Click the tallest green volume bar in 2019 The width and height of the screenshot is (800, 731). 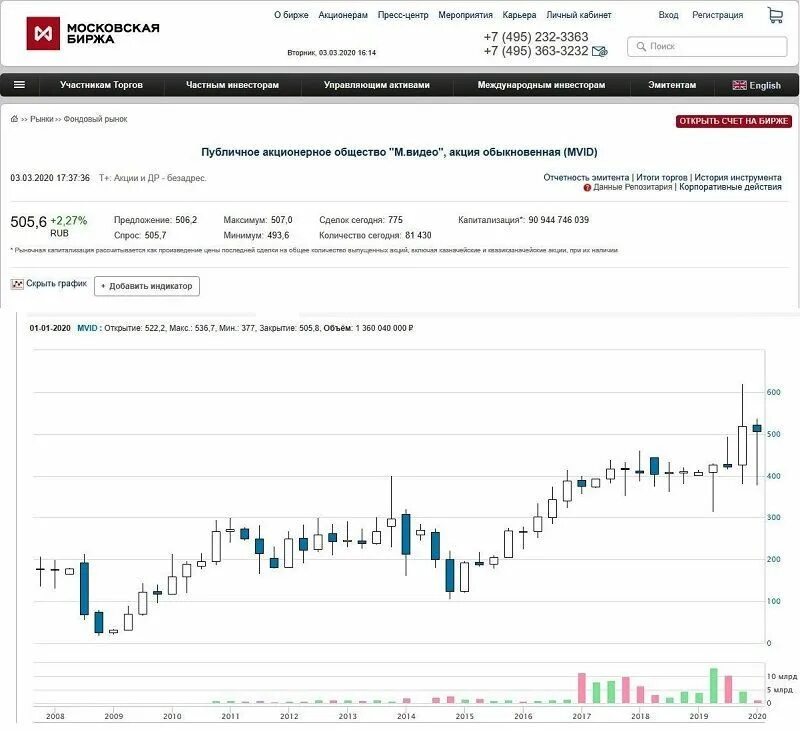click(713, 686)
